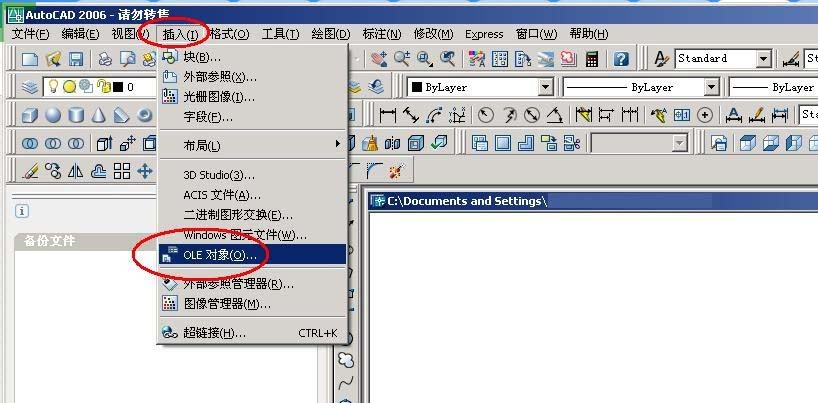Click the info icon in left panel
818x403 pixels.
pyautogui.click(x=21, y=211)
